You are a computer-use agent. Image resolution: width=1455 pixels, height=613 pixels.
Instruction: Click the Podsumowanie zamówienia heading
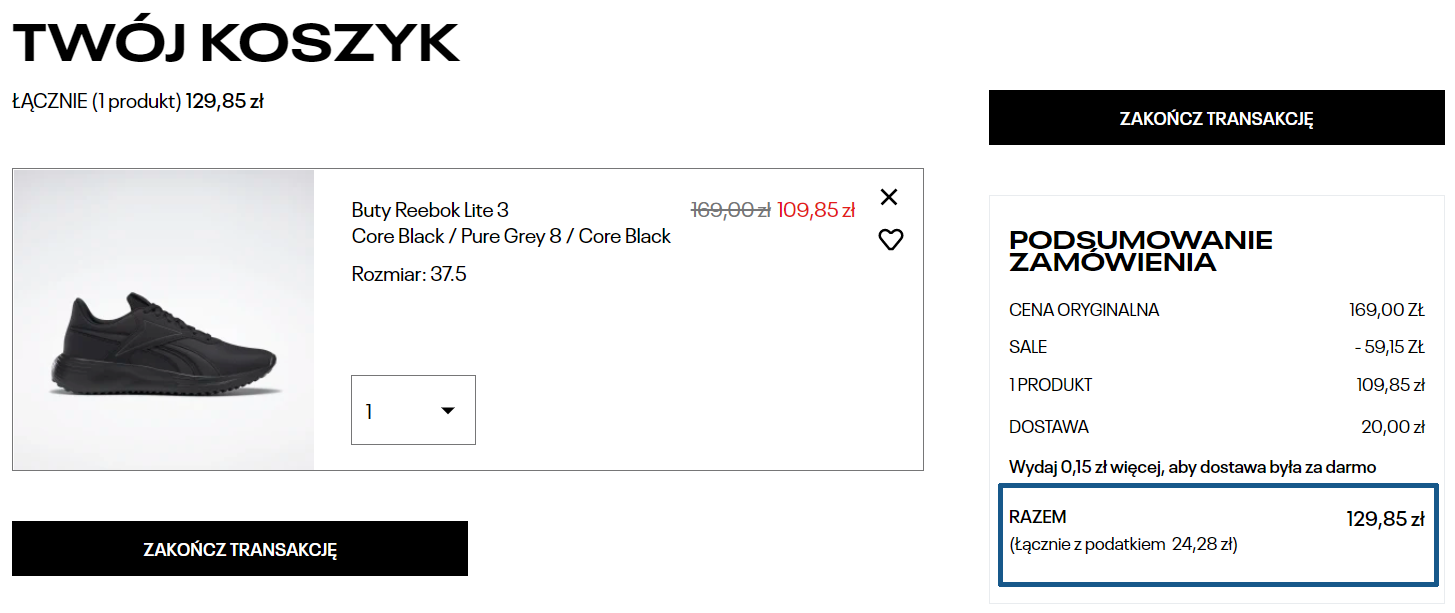tap(1140, 251)
